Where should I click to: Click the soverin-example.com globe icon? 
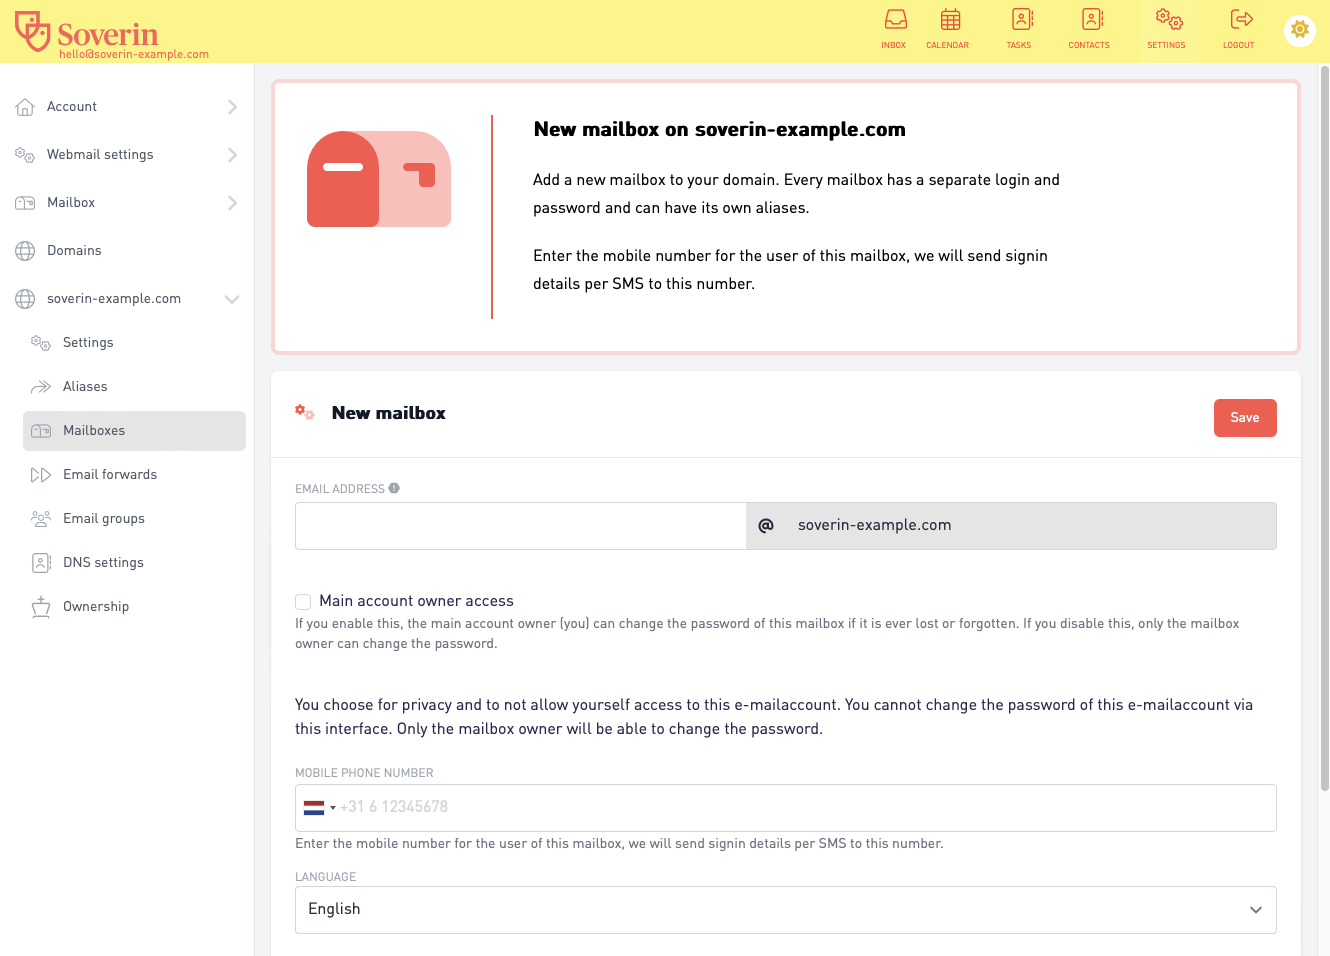[25, 299]
